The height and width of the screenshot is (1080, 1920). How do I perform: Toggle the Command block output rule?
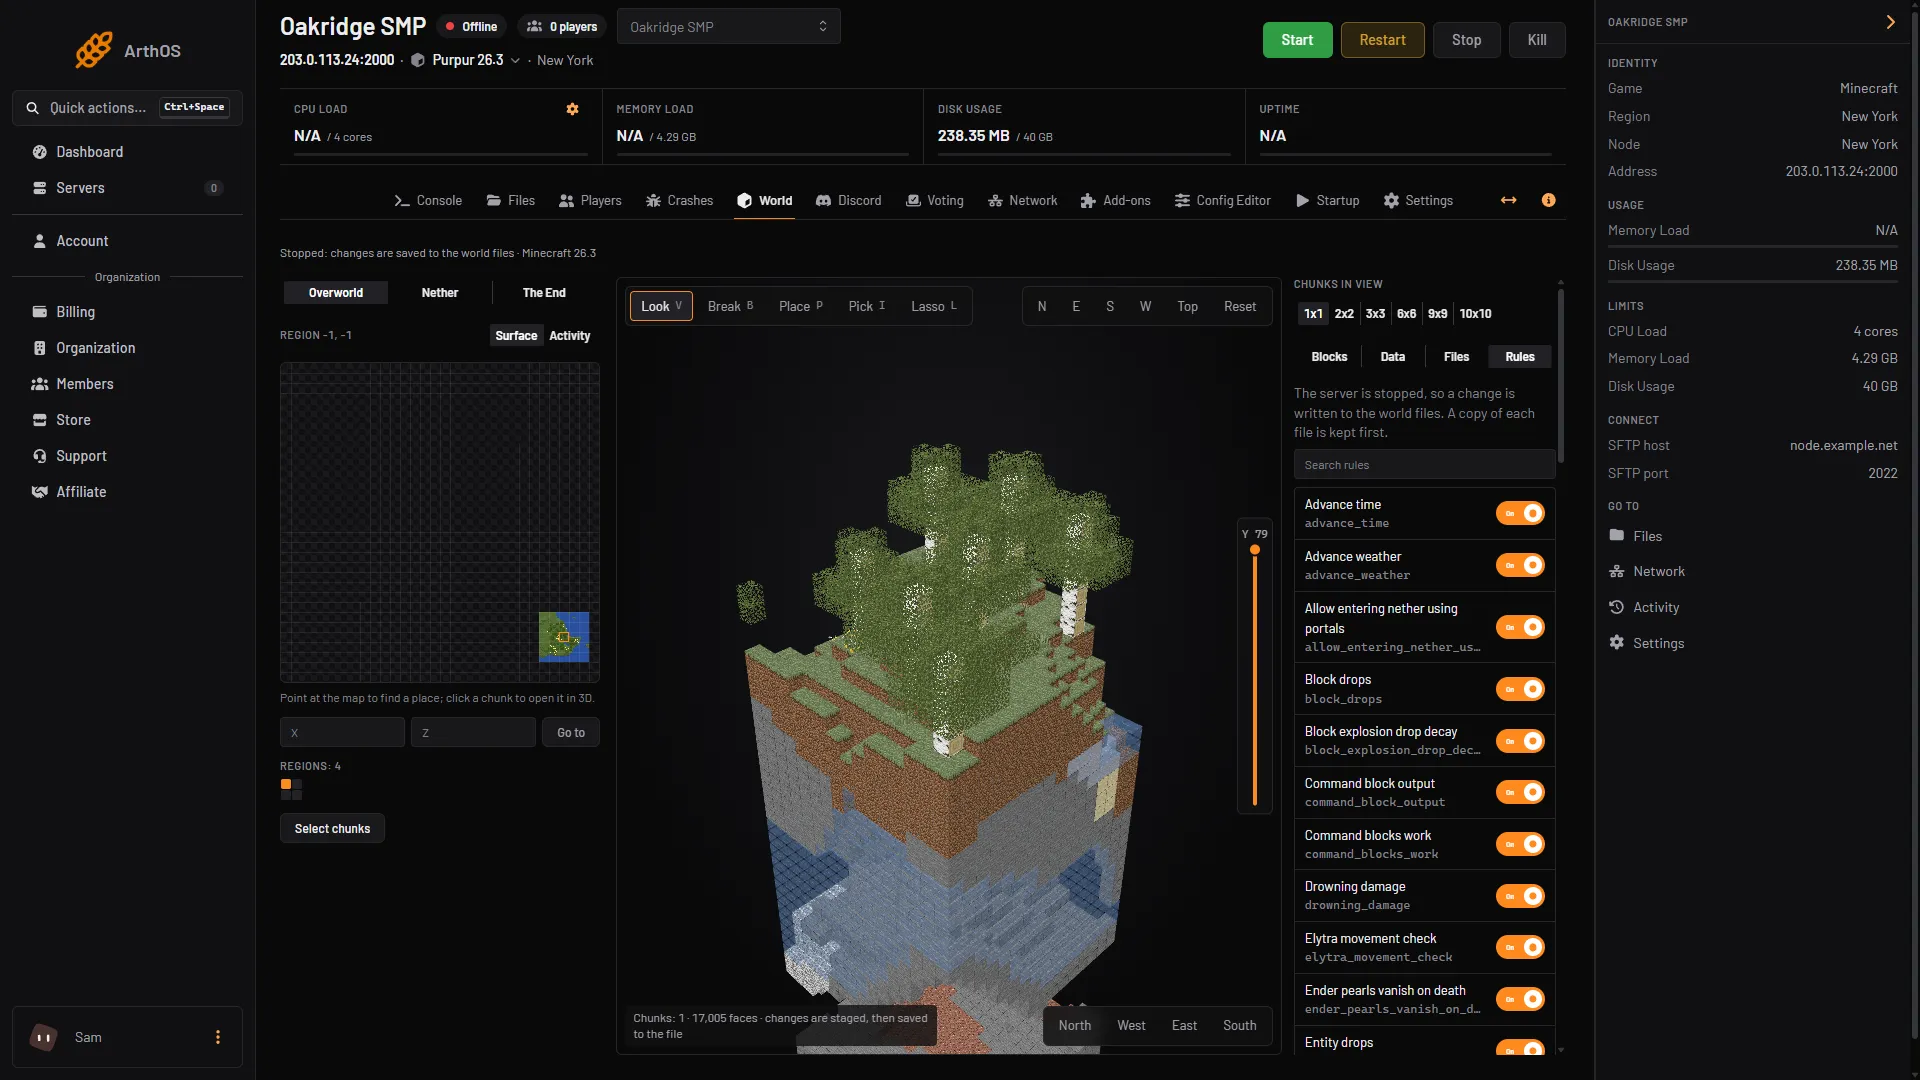coord(1520,792)
